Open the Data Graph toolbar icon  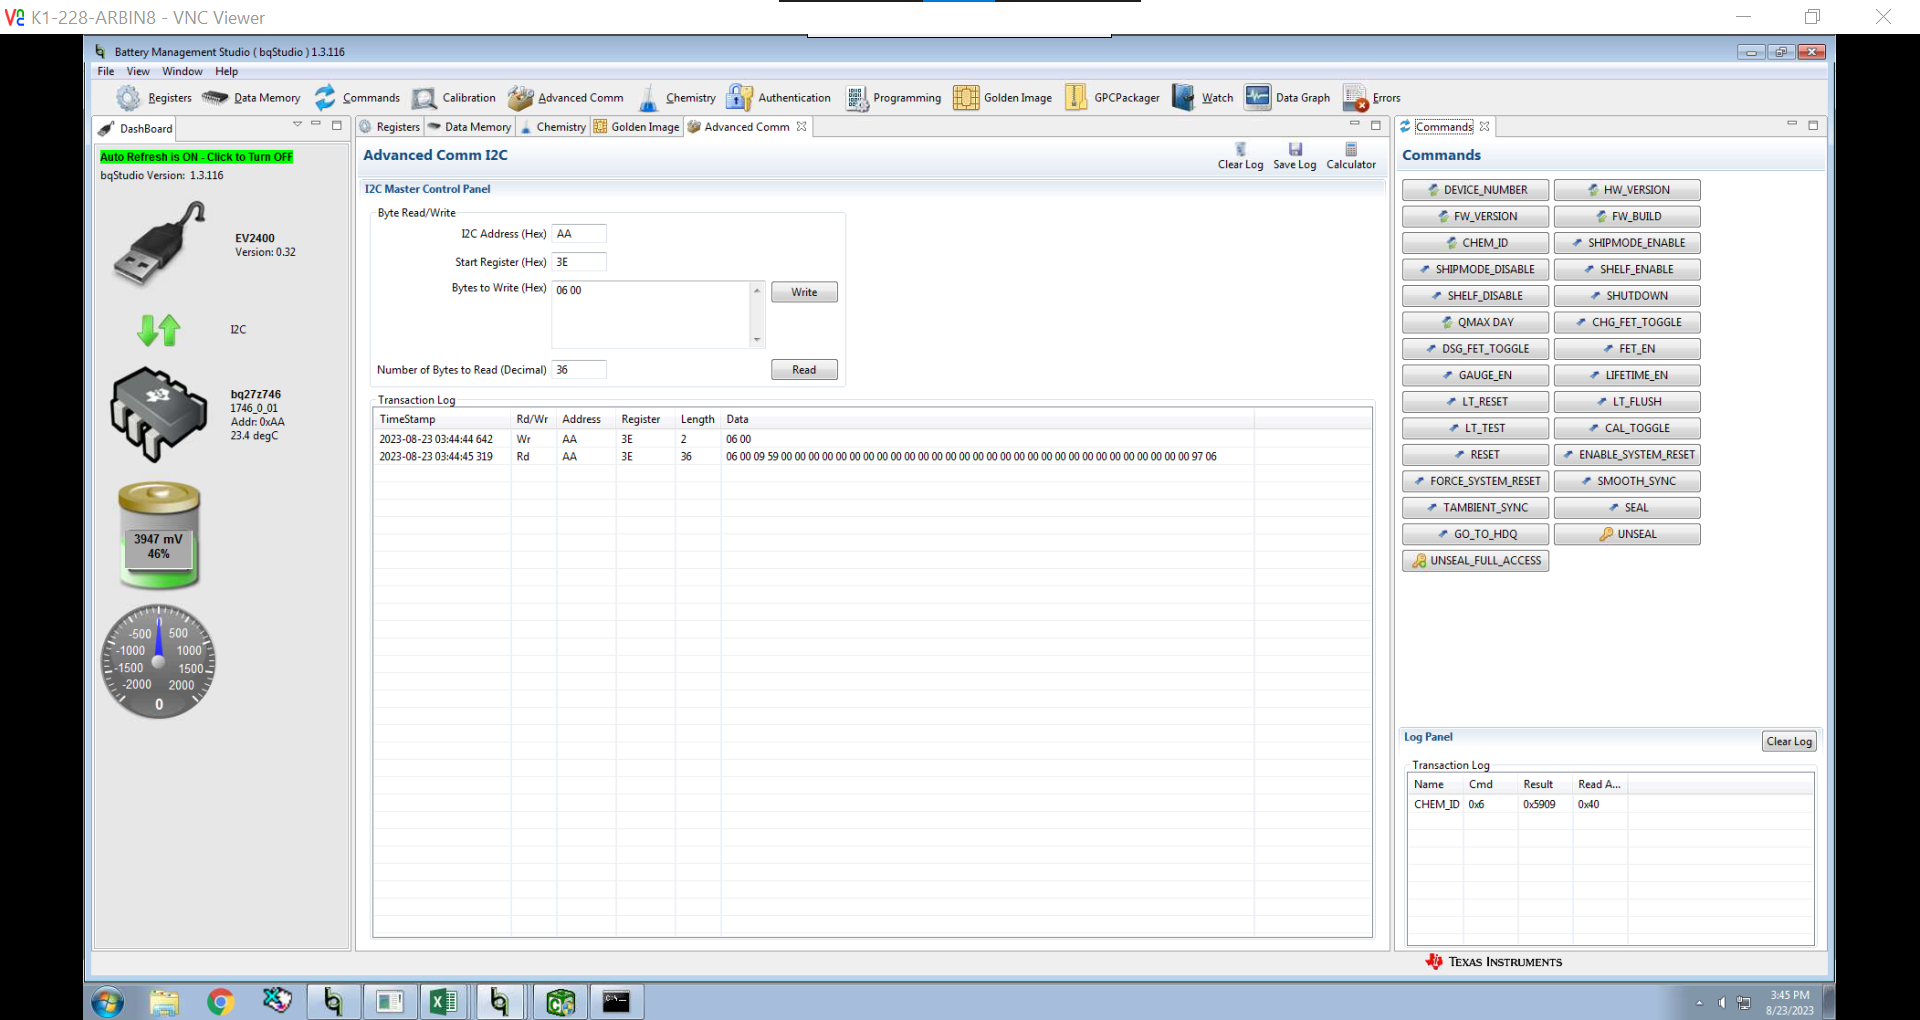(1257, 98)
